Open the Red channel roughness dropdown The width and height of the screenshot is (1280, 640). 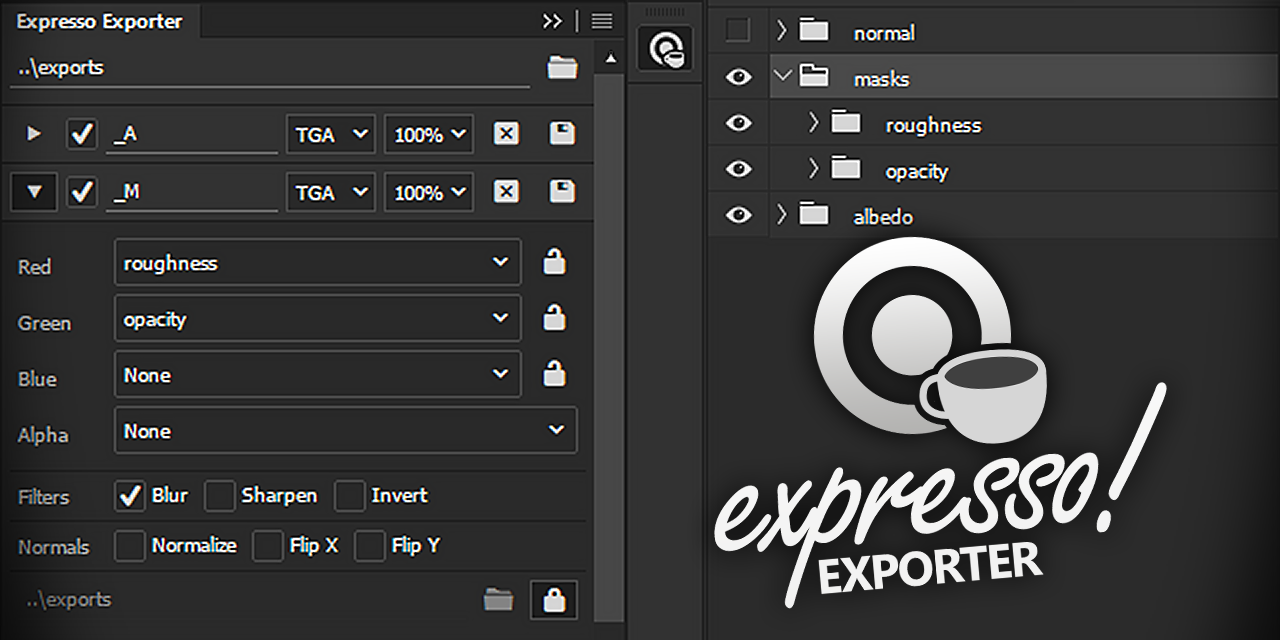pos(317,262)
